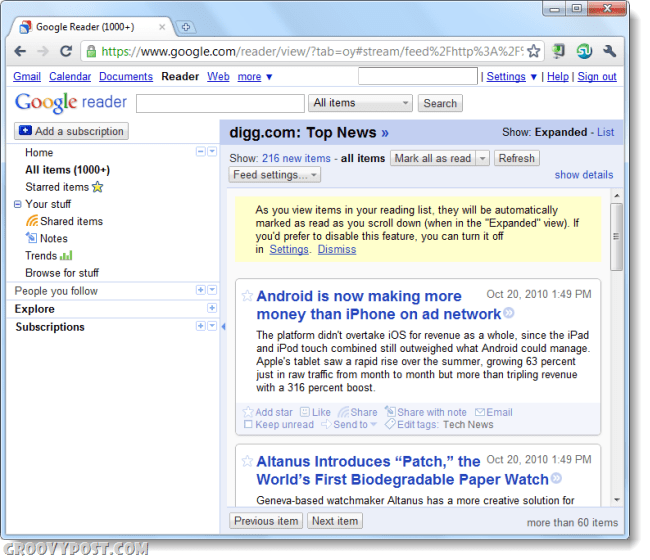
Task: Check the Keep unread checkbox
Action: 248,424
